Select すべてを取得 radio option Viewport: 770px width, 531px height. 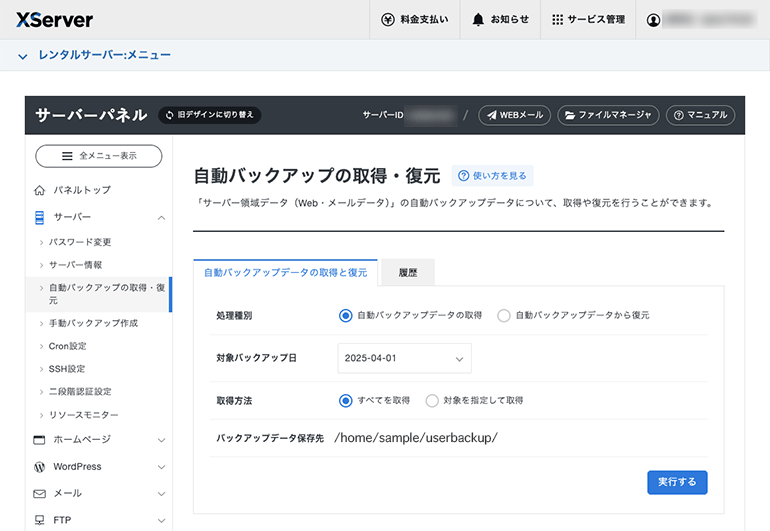tap(346, 401)
